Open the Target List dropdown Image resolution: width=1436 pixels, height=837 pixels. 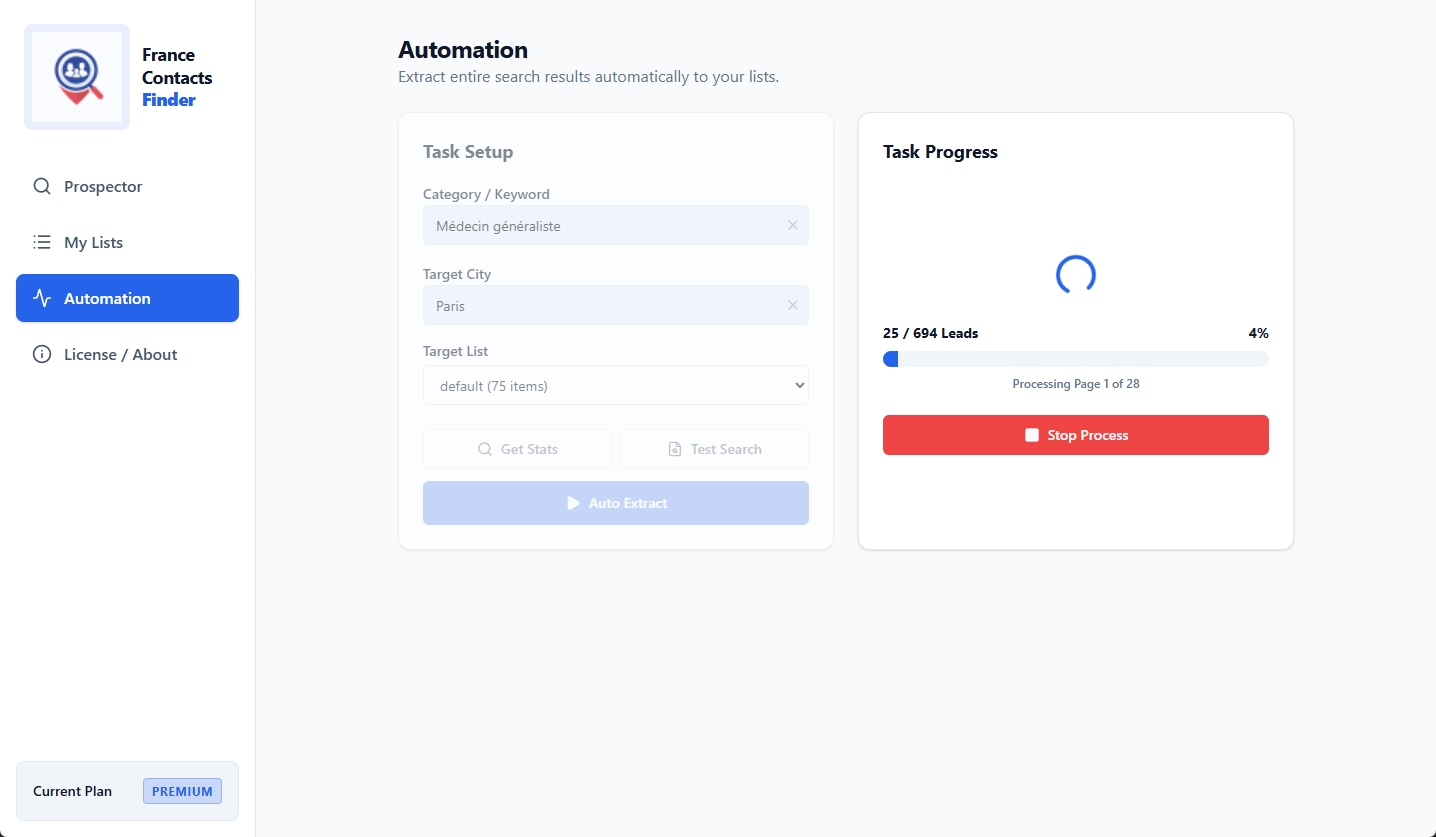pos(615,385)
